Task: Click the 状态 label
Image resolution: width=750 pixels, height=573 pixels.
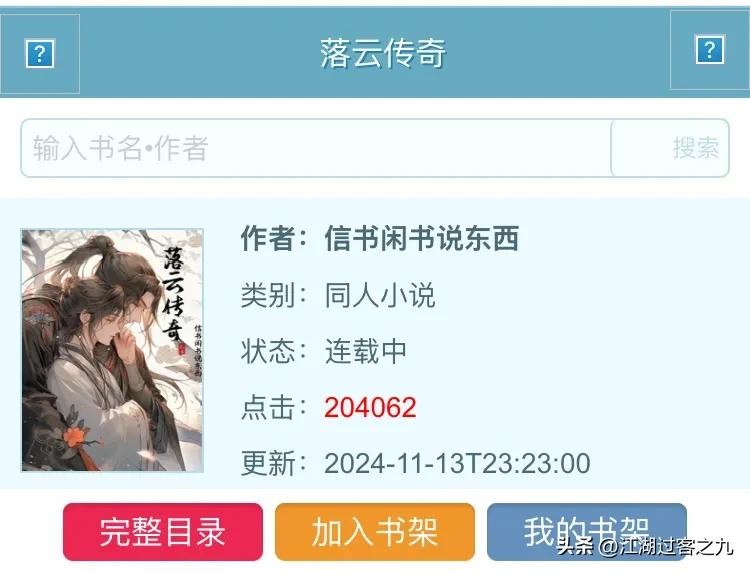Action: point(268,351)
